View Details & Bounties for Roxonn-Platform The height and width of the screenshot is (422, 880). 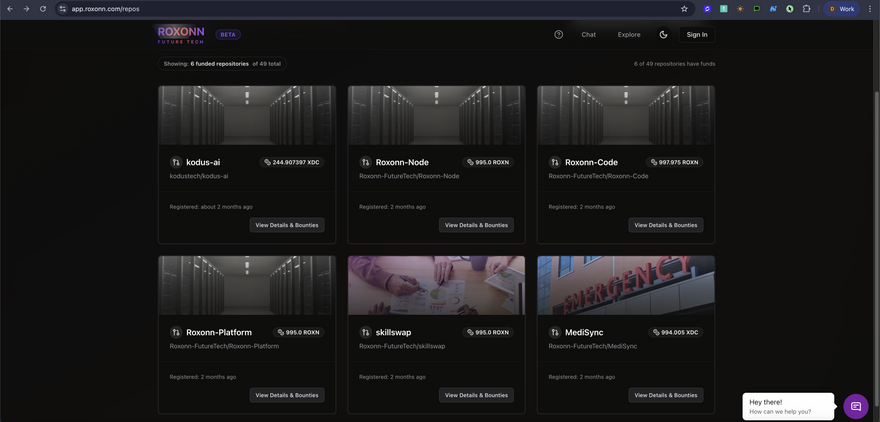pyautogui.click(x=287, y=395)
